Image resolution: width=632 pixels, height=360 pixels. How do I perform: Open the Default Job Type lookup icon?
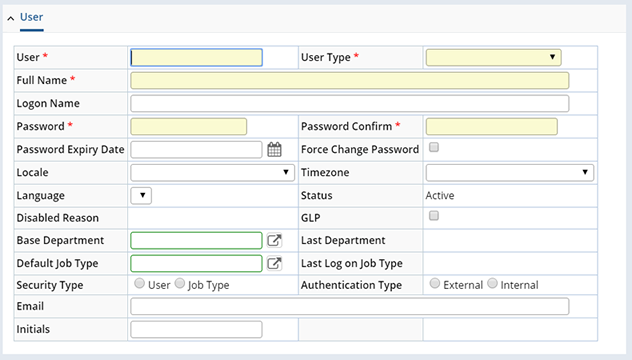tap(274, 264)
